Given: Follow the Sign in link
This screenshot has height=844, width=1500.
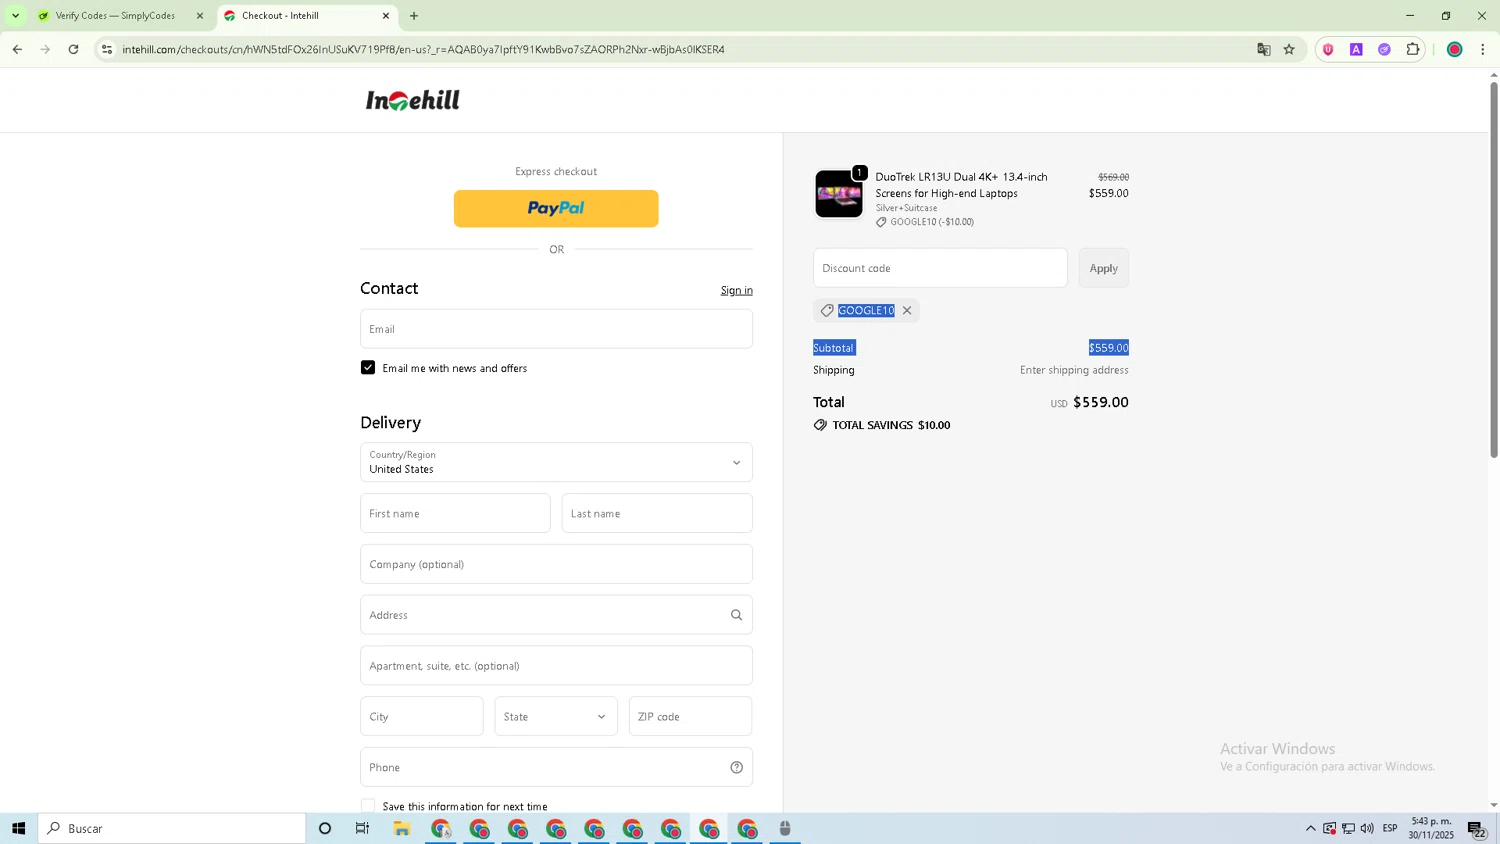Looking at the screenshot, I should pyautogui.click(x=736, y=291).
